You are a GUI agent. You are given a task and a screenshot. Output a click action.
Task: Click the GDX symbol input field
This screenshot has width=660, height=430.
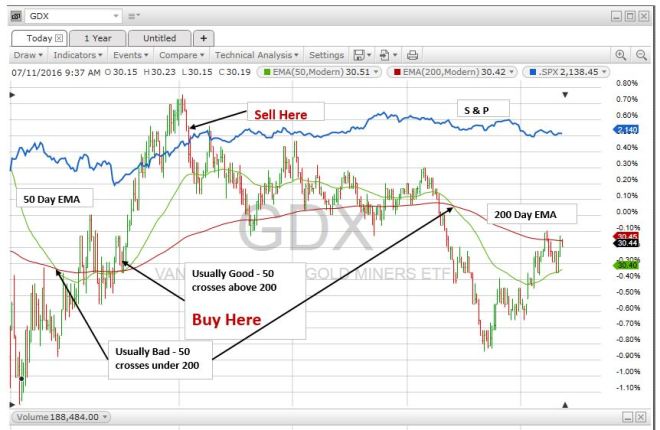coord(73,16)
